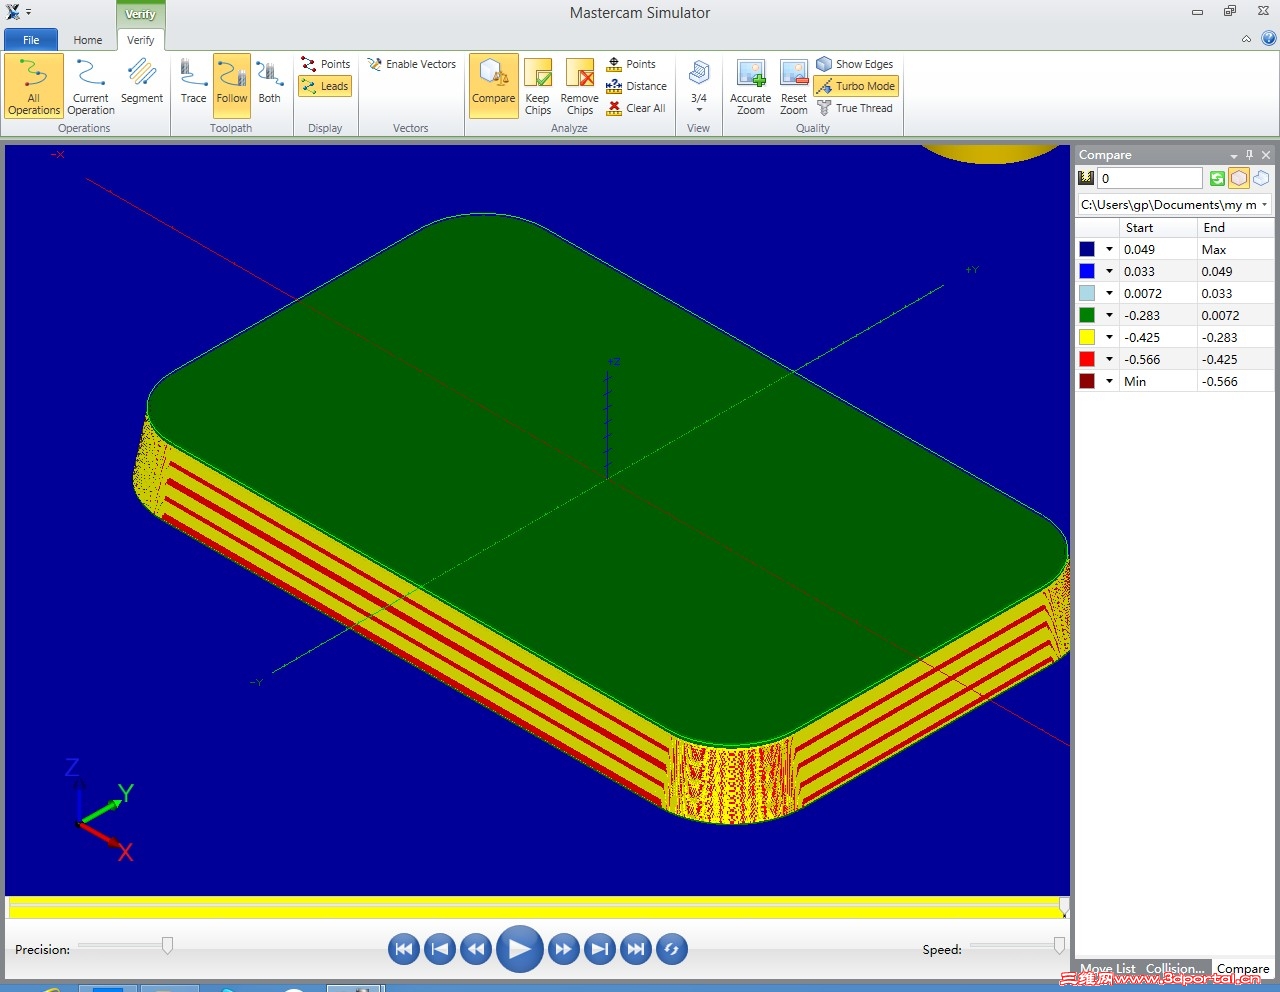Click the Start column header
The image size is (1280, 992).
1158,228
